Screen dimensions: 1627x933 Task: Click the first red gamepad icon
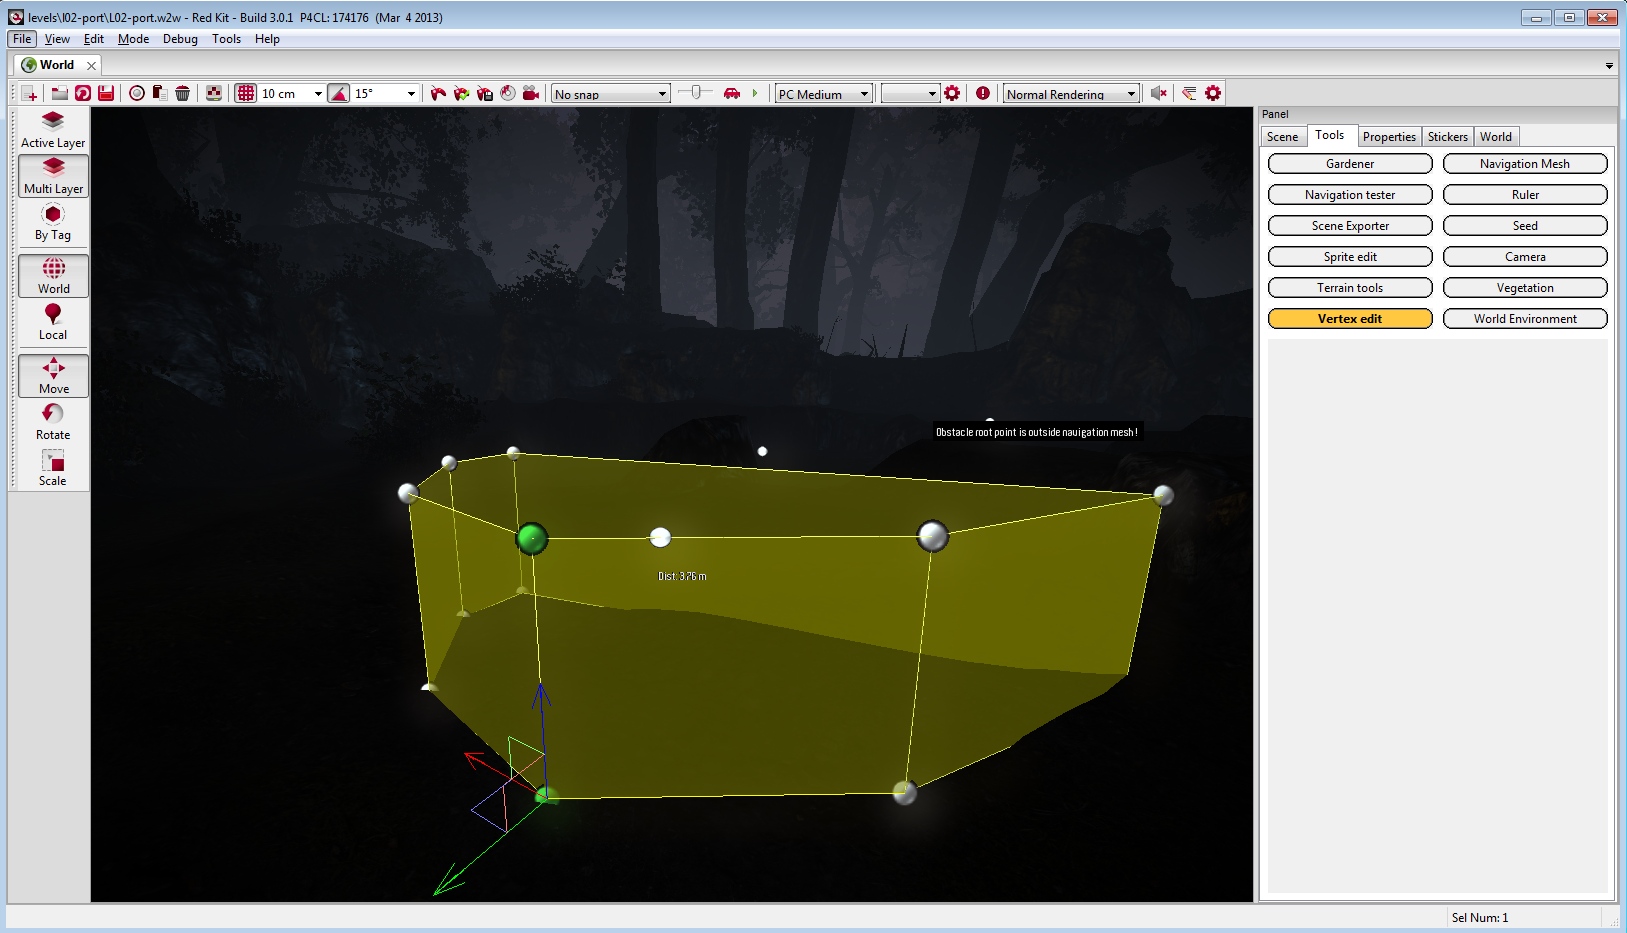click(x=438, y=93)
